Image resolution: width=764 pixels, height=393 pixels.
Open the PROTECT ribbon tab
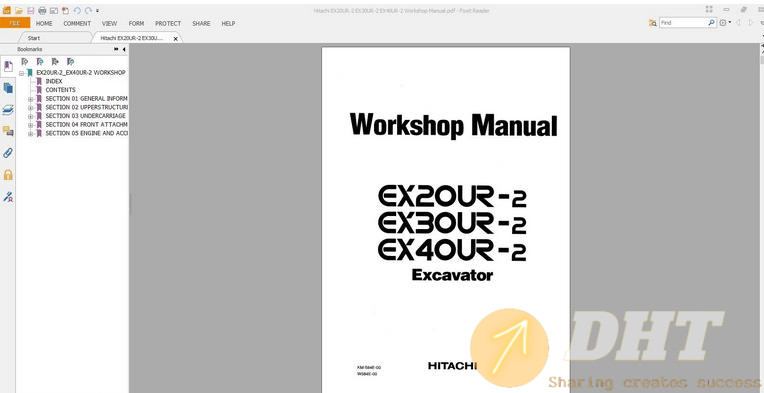(168, 23)
